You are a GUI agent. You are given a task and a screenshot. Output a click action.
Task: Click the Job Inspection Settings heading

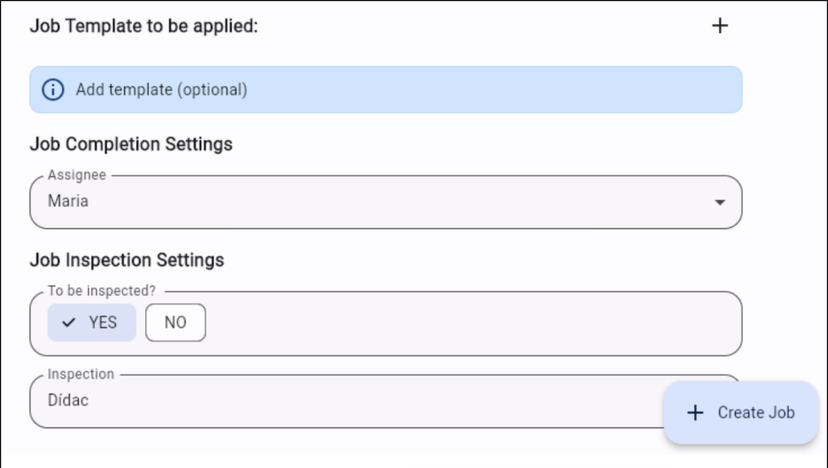[127, 260]
